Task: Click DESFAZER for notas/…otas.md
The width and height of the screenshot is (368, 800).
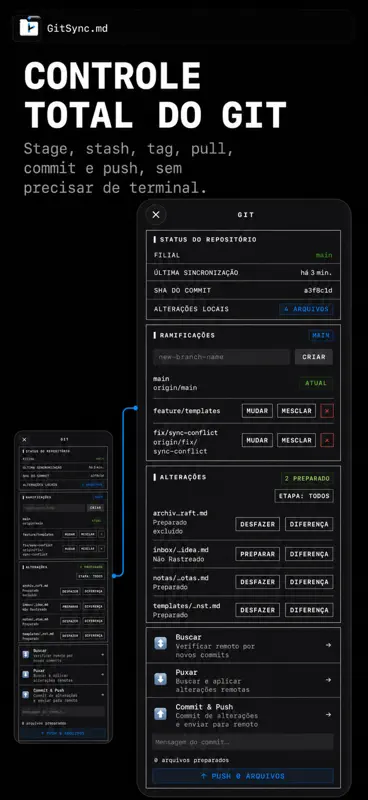Action: pos(258,582)
